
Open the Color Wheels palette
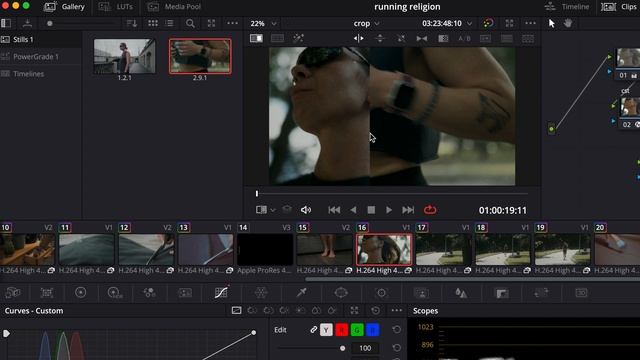(80, 292)
